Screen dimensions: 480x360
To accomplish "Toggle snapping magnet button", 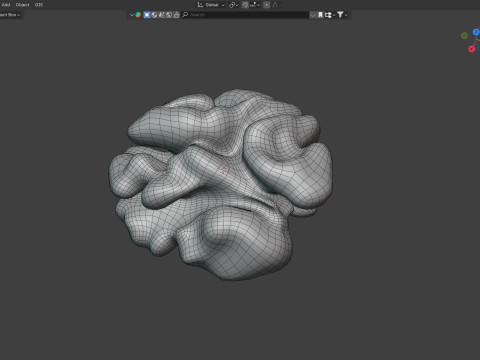I will pos(245,5).
